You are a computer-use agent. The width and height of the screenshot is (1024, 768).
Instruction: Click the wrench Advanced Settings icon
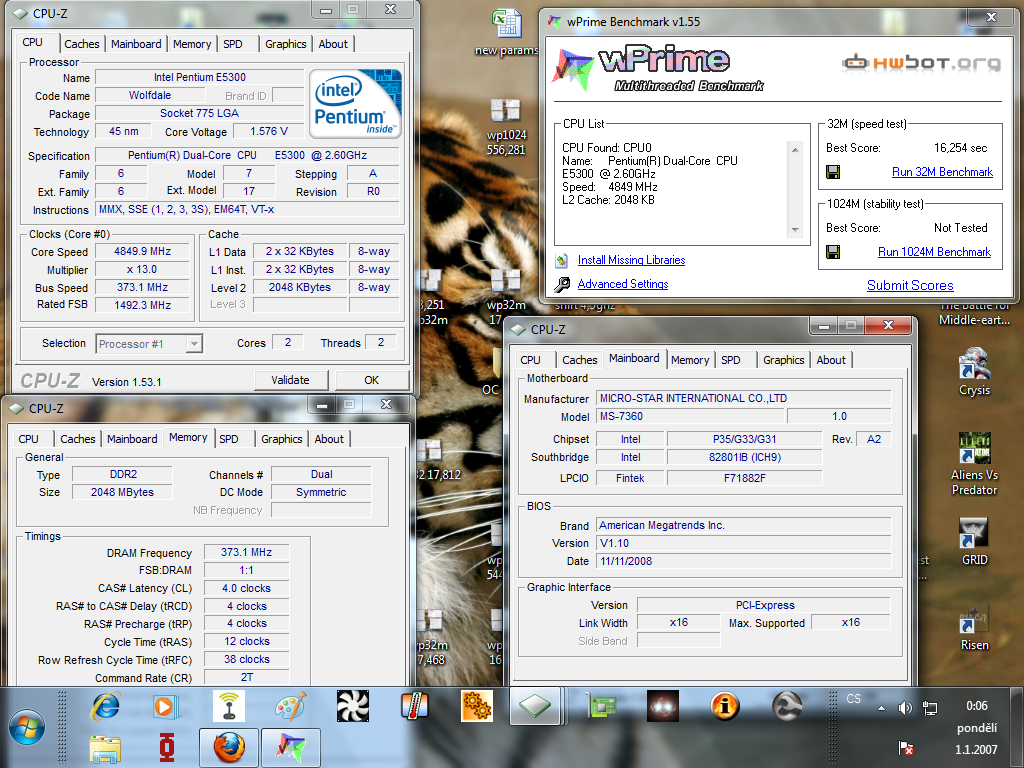(562, 284)
